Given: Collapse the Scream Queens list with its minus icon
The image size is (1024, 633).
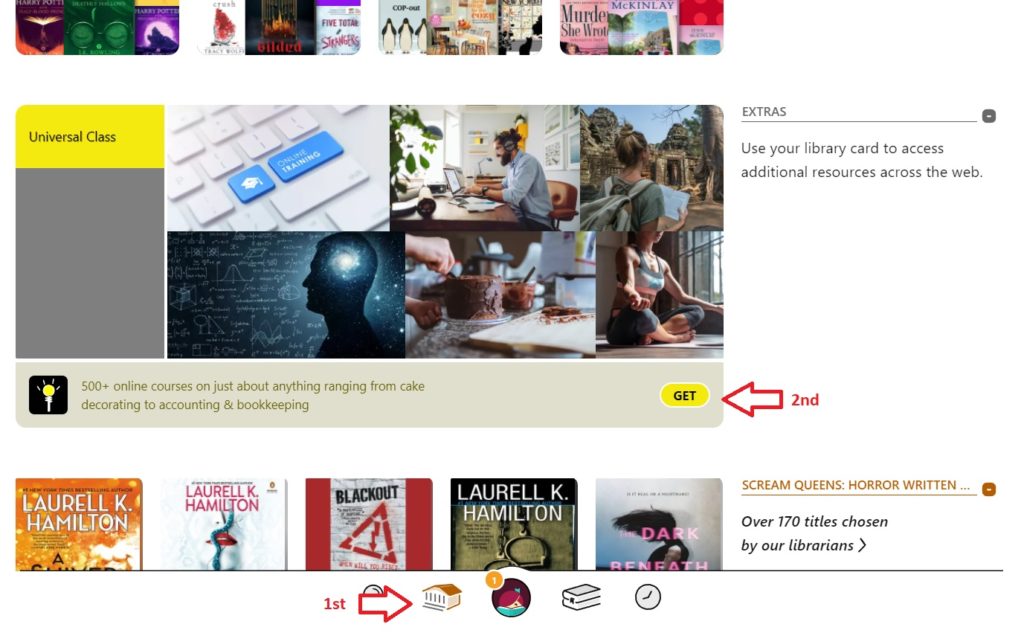Looking at the screenshot, I should point(989,489).
